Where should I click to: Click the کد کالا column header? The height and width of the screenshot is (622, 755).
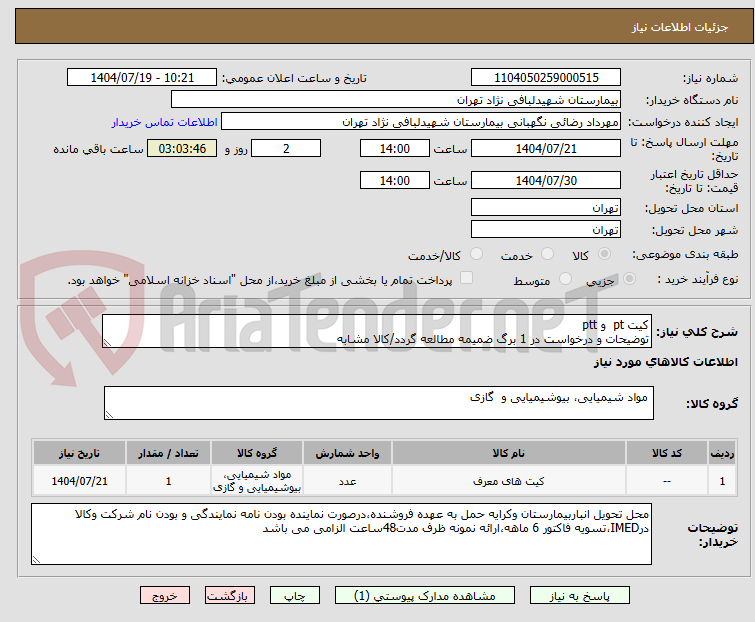(666, 453)
